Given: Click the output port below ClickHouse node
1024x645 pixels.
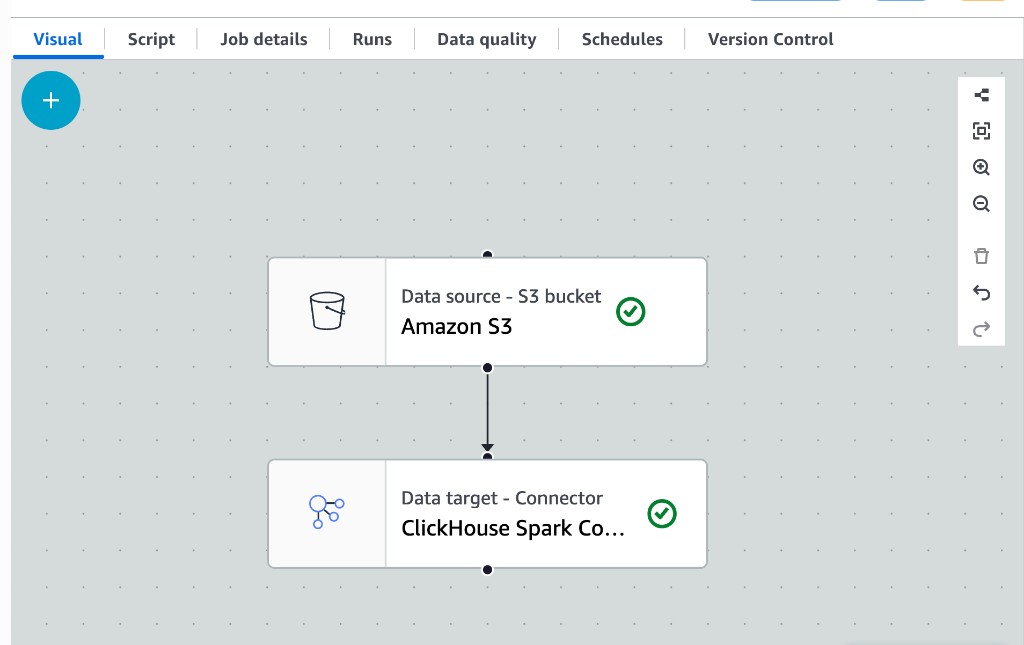Looking at the screenshot, I should 487,570.
